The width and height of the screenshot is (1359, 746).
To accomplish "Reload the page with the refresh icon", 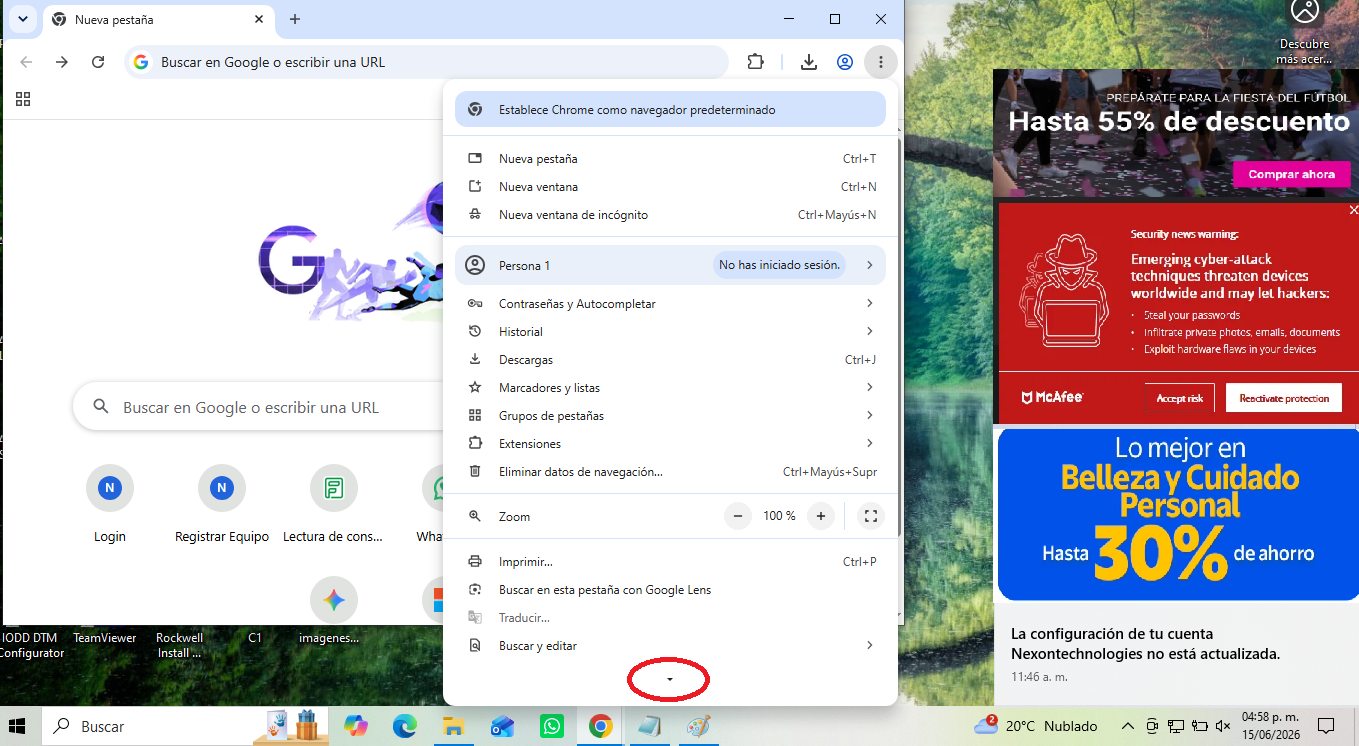I will coord(98,62).
